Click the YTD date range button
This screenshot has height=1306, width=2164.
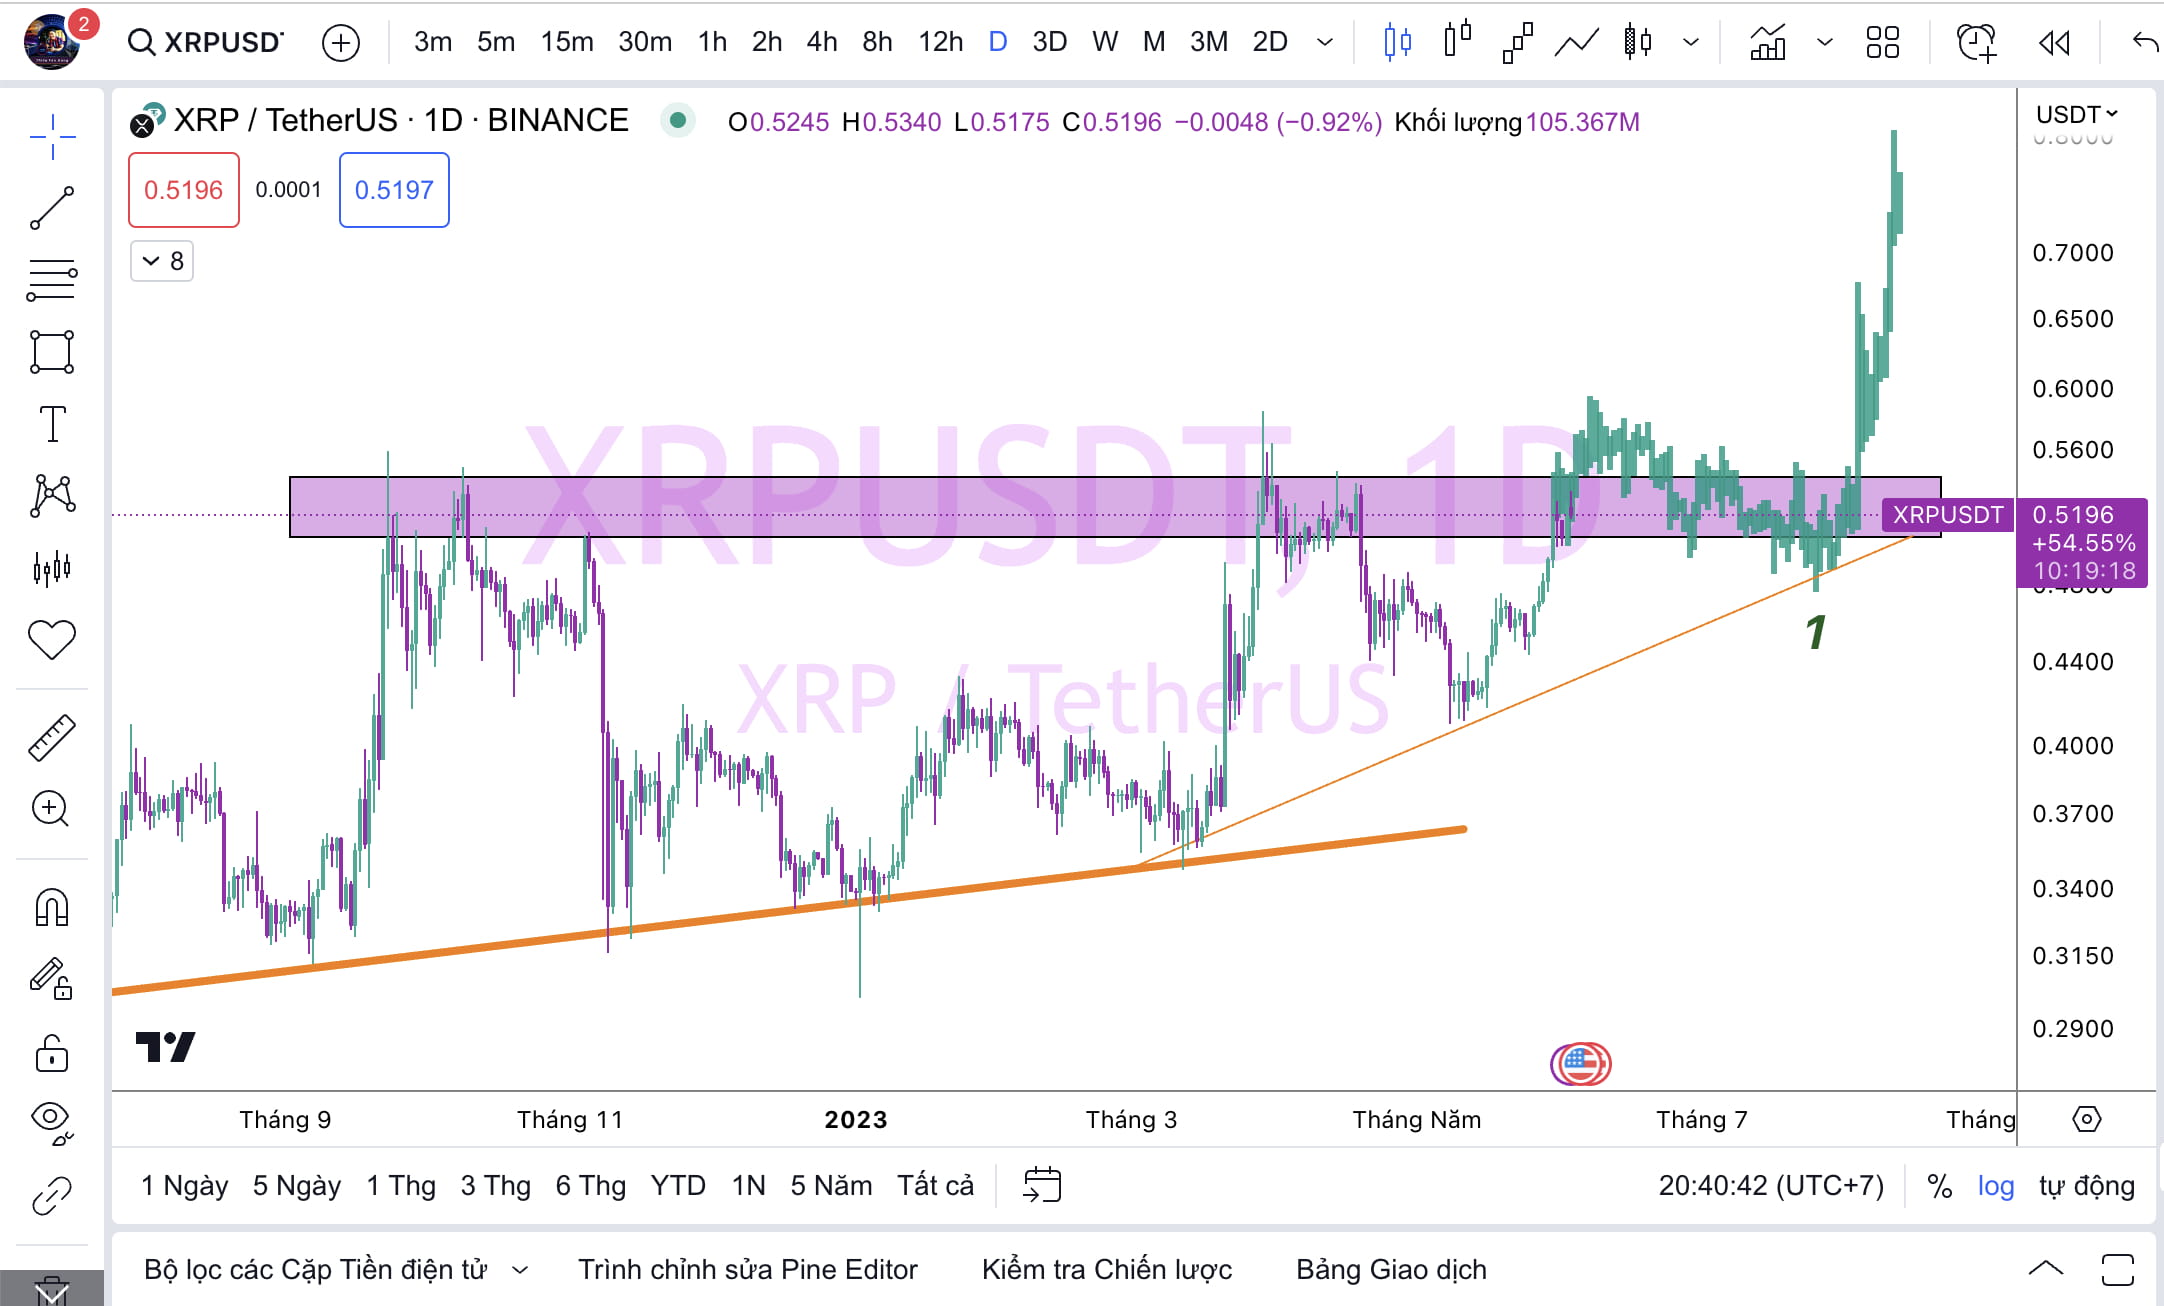tap(680, 1185)
